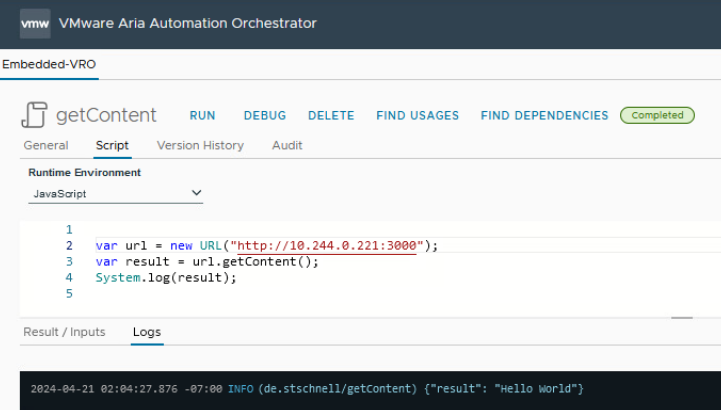Screen dimensions: 721x410
Task: Click line number 5 in the editor gutter
Action: tap(69, 293)
